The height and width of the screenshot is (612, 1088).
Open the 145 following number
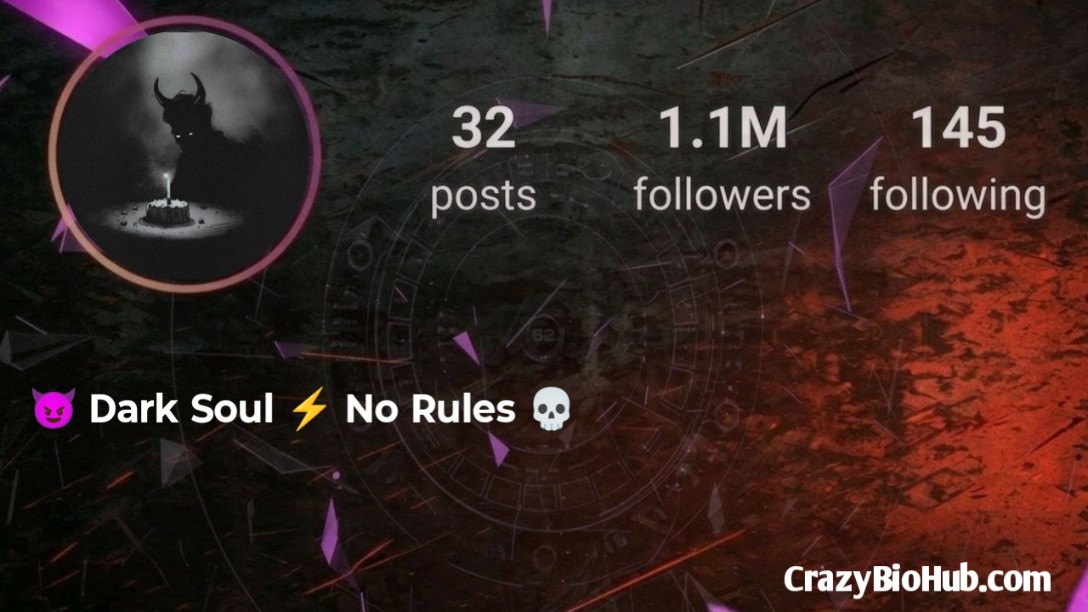pyautogui.click(x=958, y=128)
